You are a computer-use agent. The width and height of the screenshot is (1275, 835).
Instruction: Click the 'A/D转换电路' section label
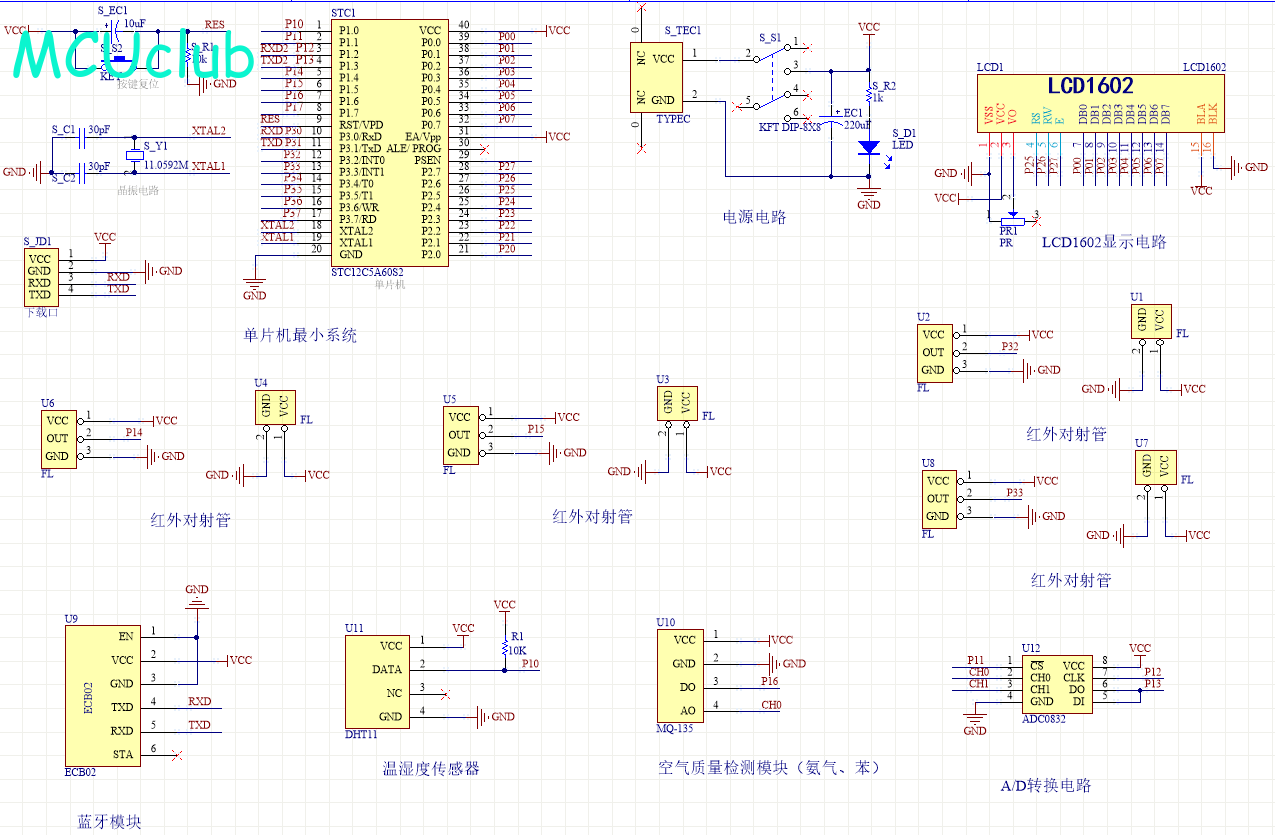1045,786
